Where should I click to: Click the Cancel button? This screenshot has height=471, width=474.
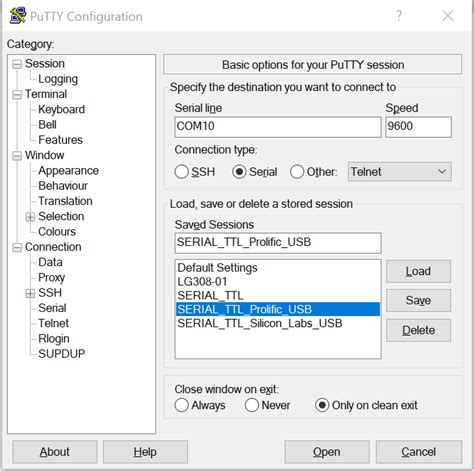[419, 452]
